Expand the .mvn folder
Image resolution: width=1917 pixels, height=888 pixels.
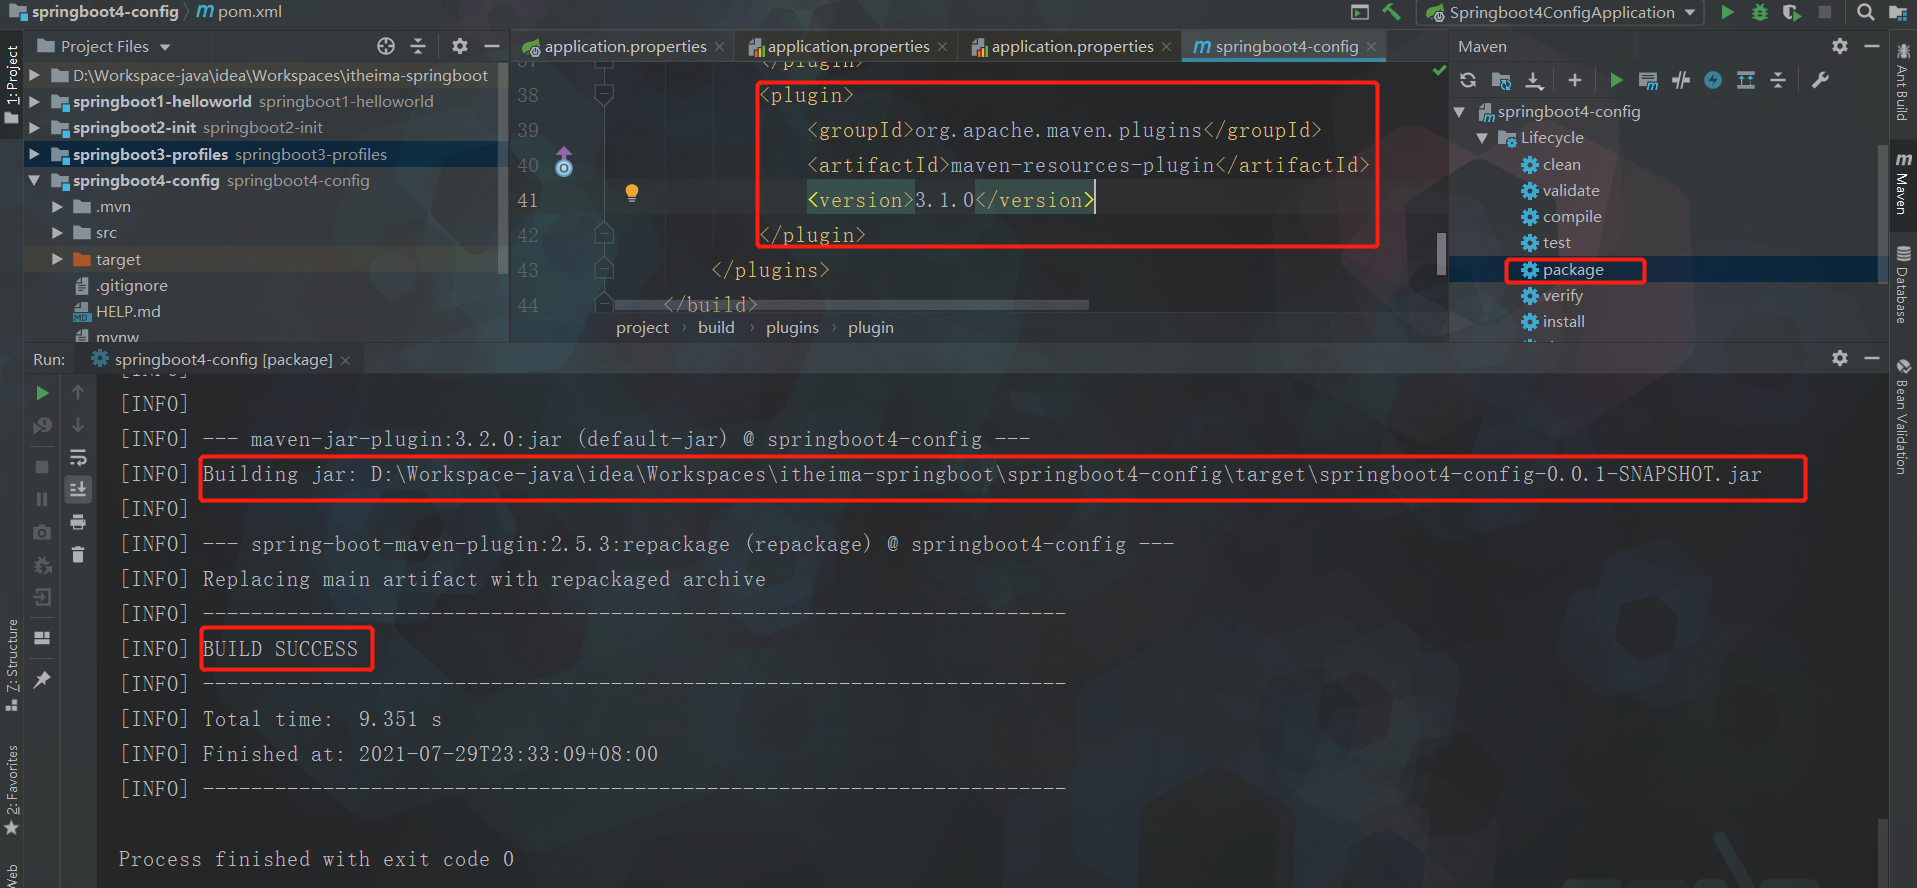[57, 207]
